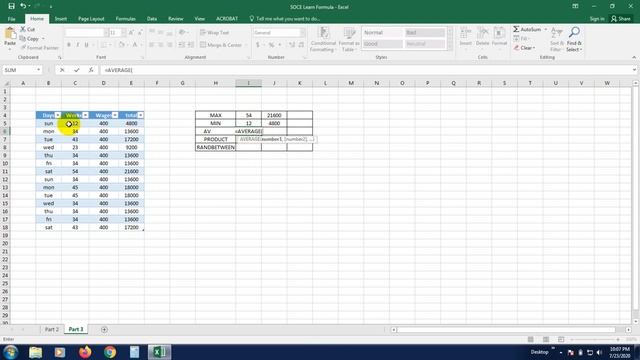Switch to the Part 2 sheet tab
This screenshot has height=360, width=640.
click(x=51, y=329)
